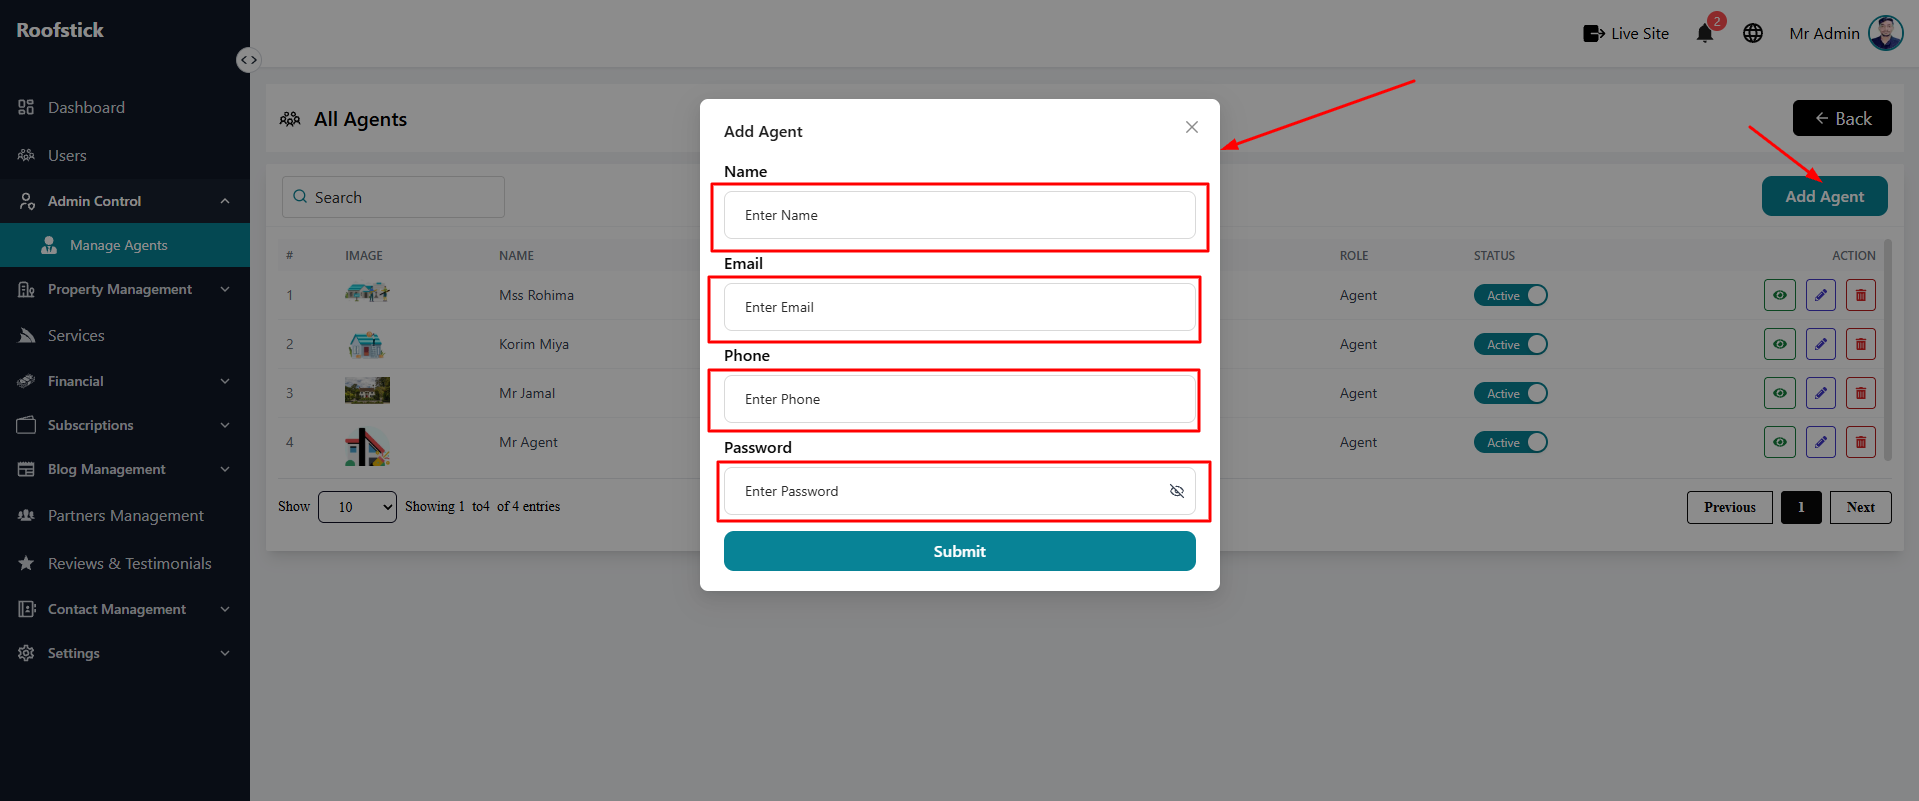The image size is (1919, 801).
Task: Open the Show entries dropdown
Action: [x=357, y=507]
